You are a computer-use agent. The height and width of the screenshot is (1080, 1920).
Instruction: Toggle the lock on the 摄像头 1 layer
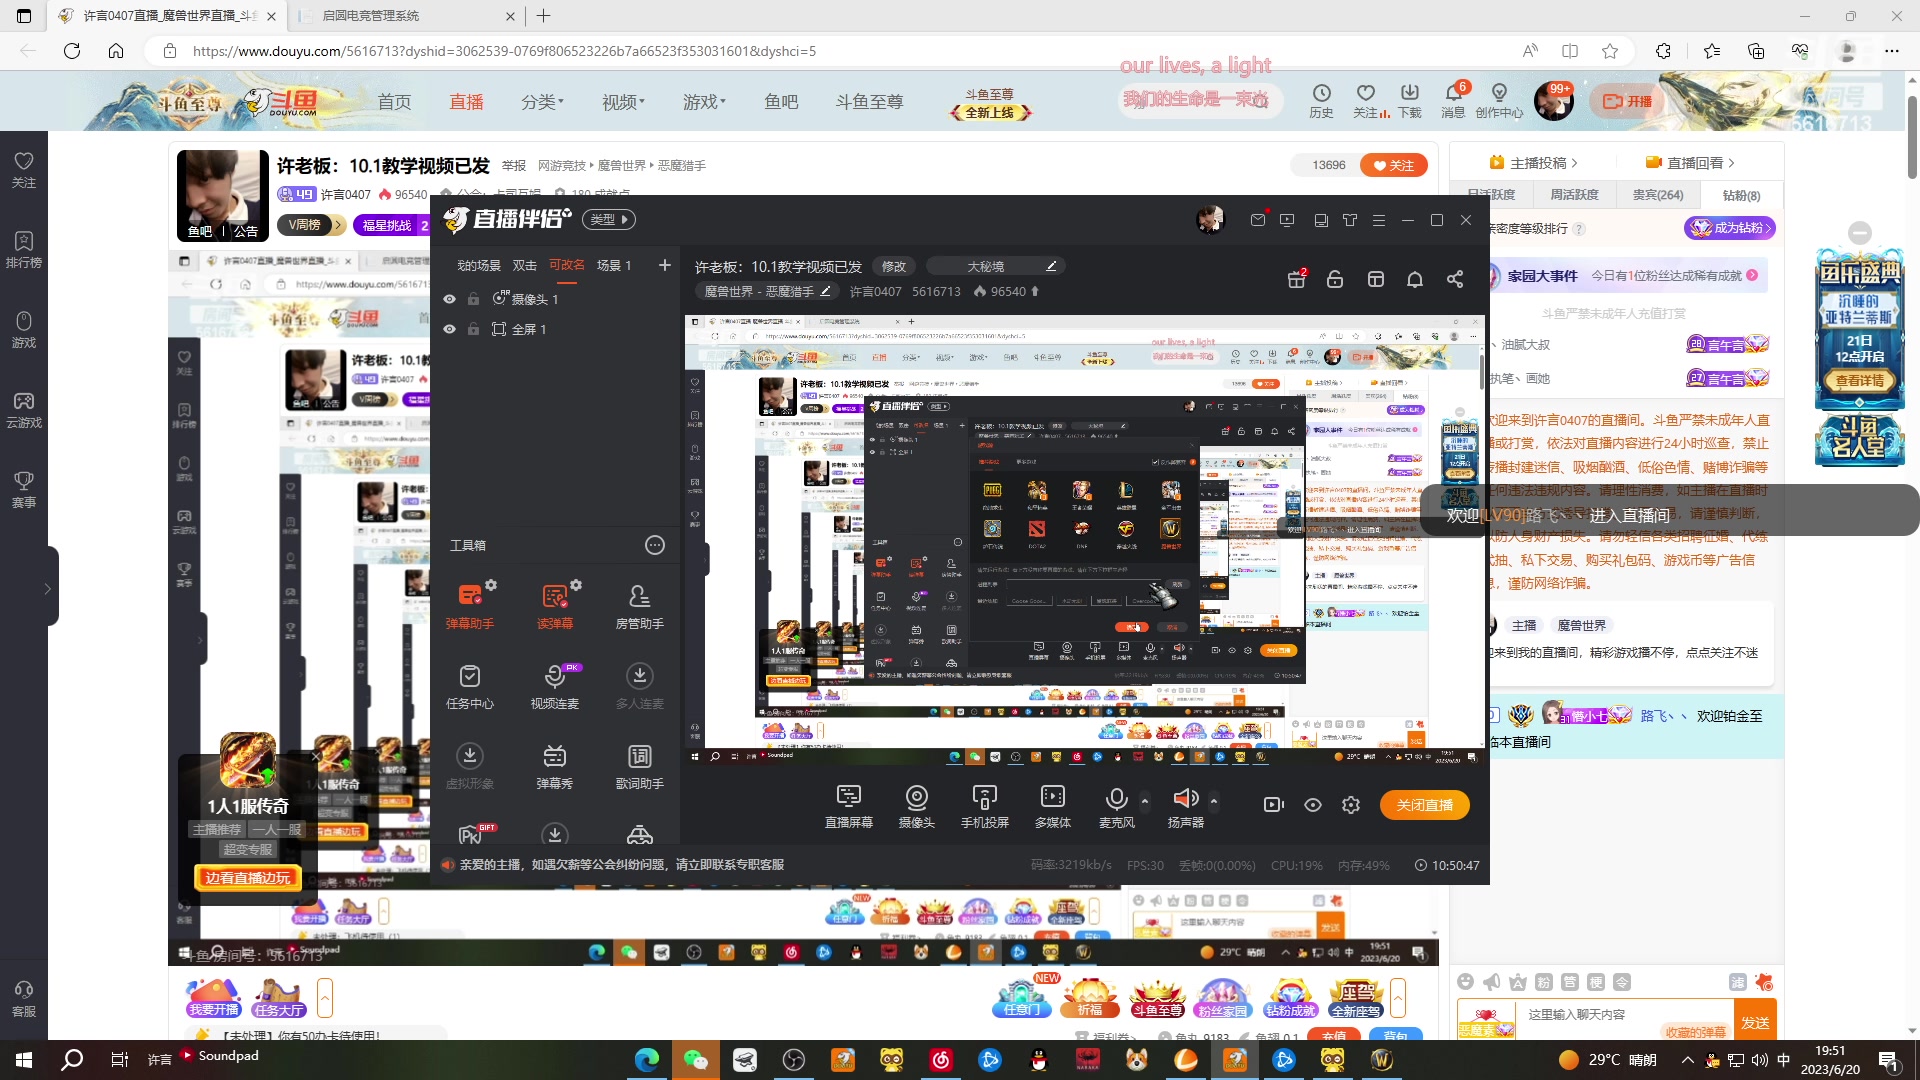coord(473,299)
